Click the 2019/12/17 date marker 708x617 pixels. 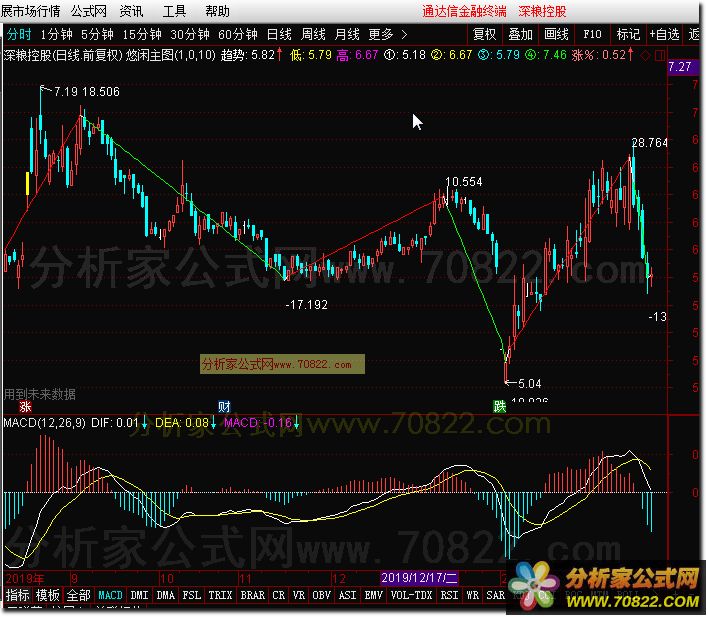[418, 578]
